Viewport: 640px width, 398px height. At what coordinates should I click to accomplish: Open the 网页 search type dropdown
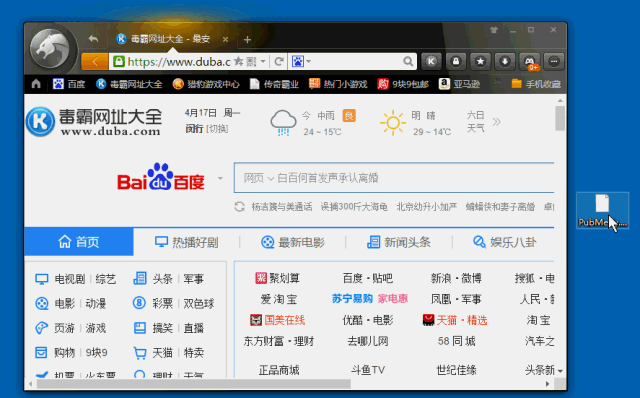coord(258,178)
